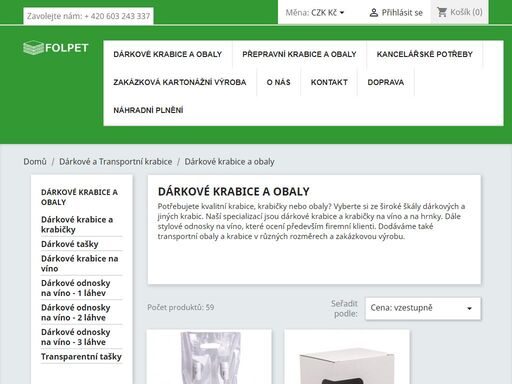The height and width of the screenshot is (384, 512).
Task: Open the white box product thumbnail
Action: pos(347,357)
